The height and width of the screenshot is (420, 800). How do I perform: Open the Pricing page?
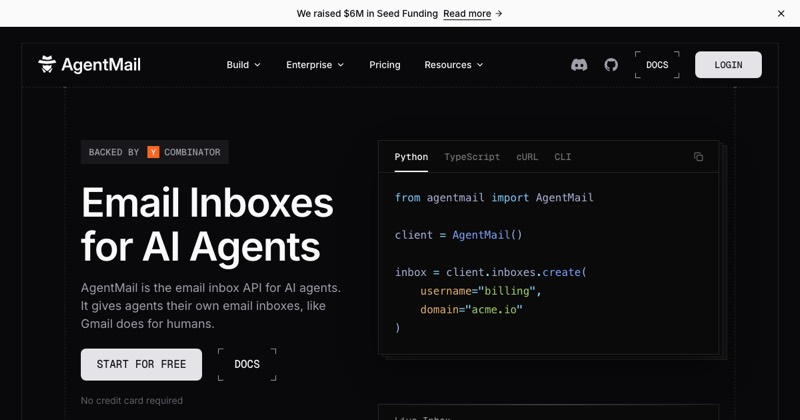click(385, 65)
